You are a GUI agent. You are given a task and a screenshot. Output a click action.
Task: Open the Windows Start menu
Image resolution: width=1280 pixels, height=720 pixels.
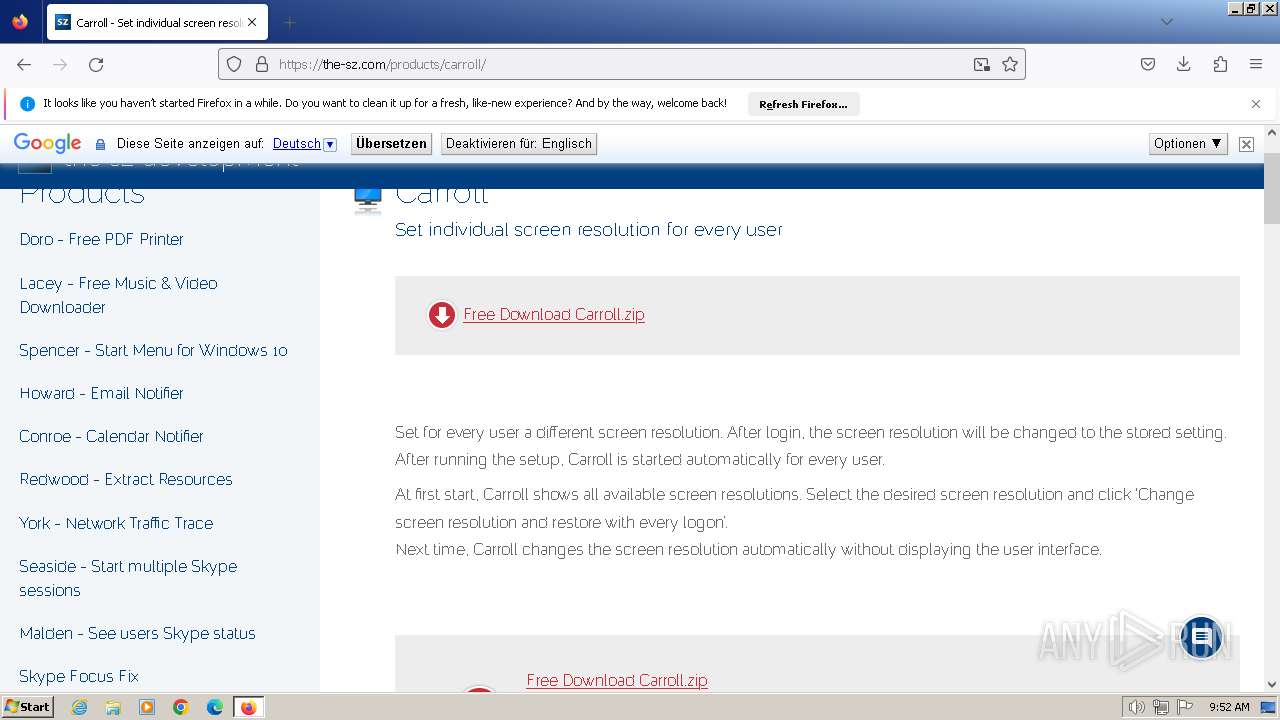pos(27,707)
